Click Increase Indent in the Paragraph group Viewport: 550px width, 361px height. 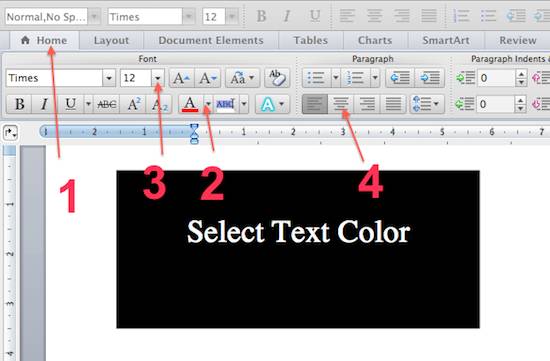point(430,78)
